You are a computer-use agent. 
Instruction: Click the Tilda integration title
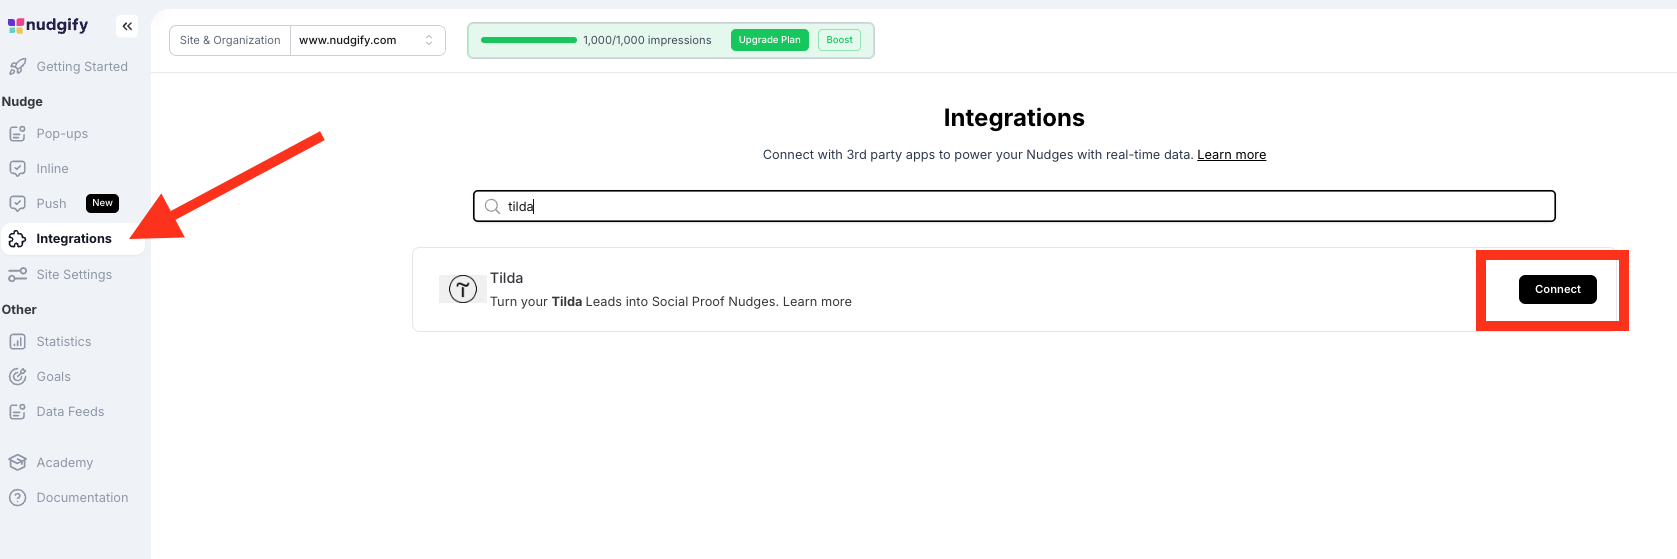(506, 278)
